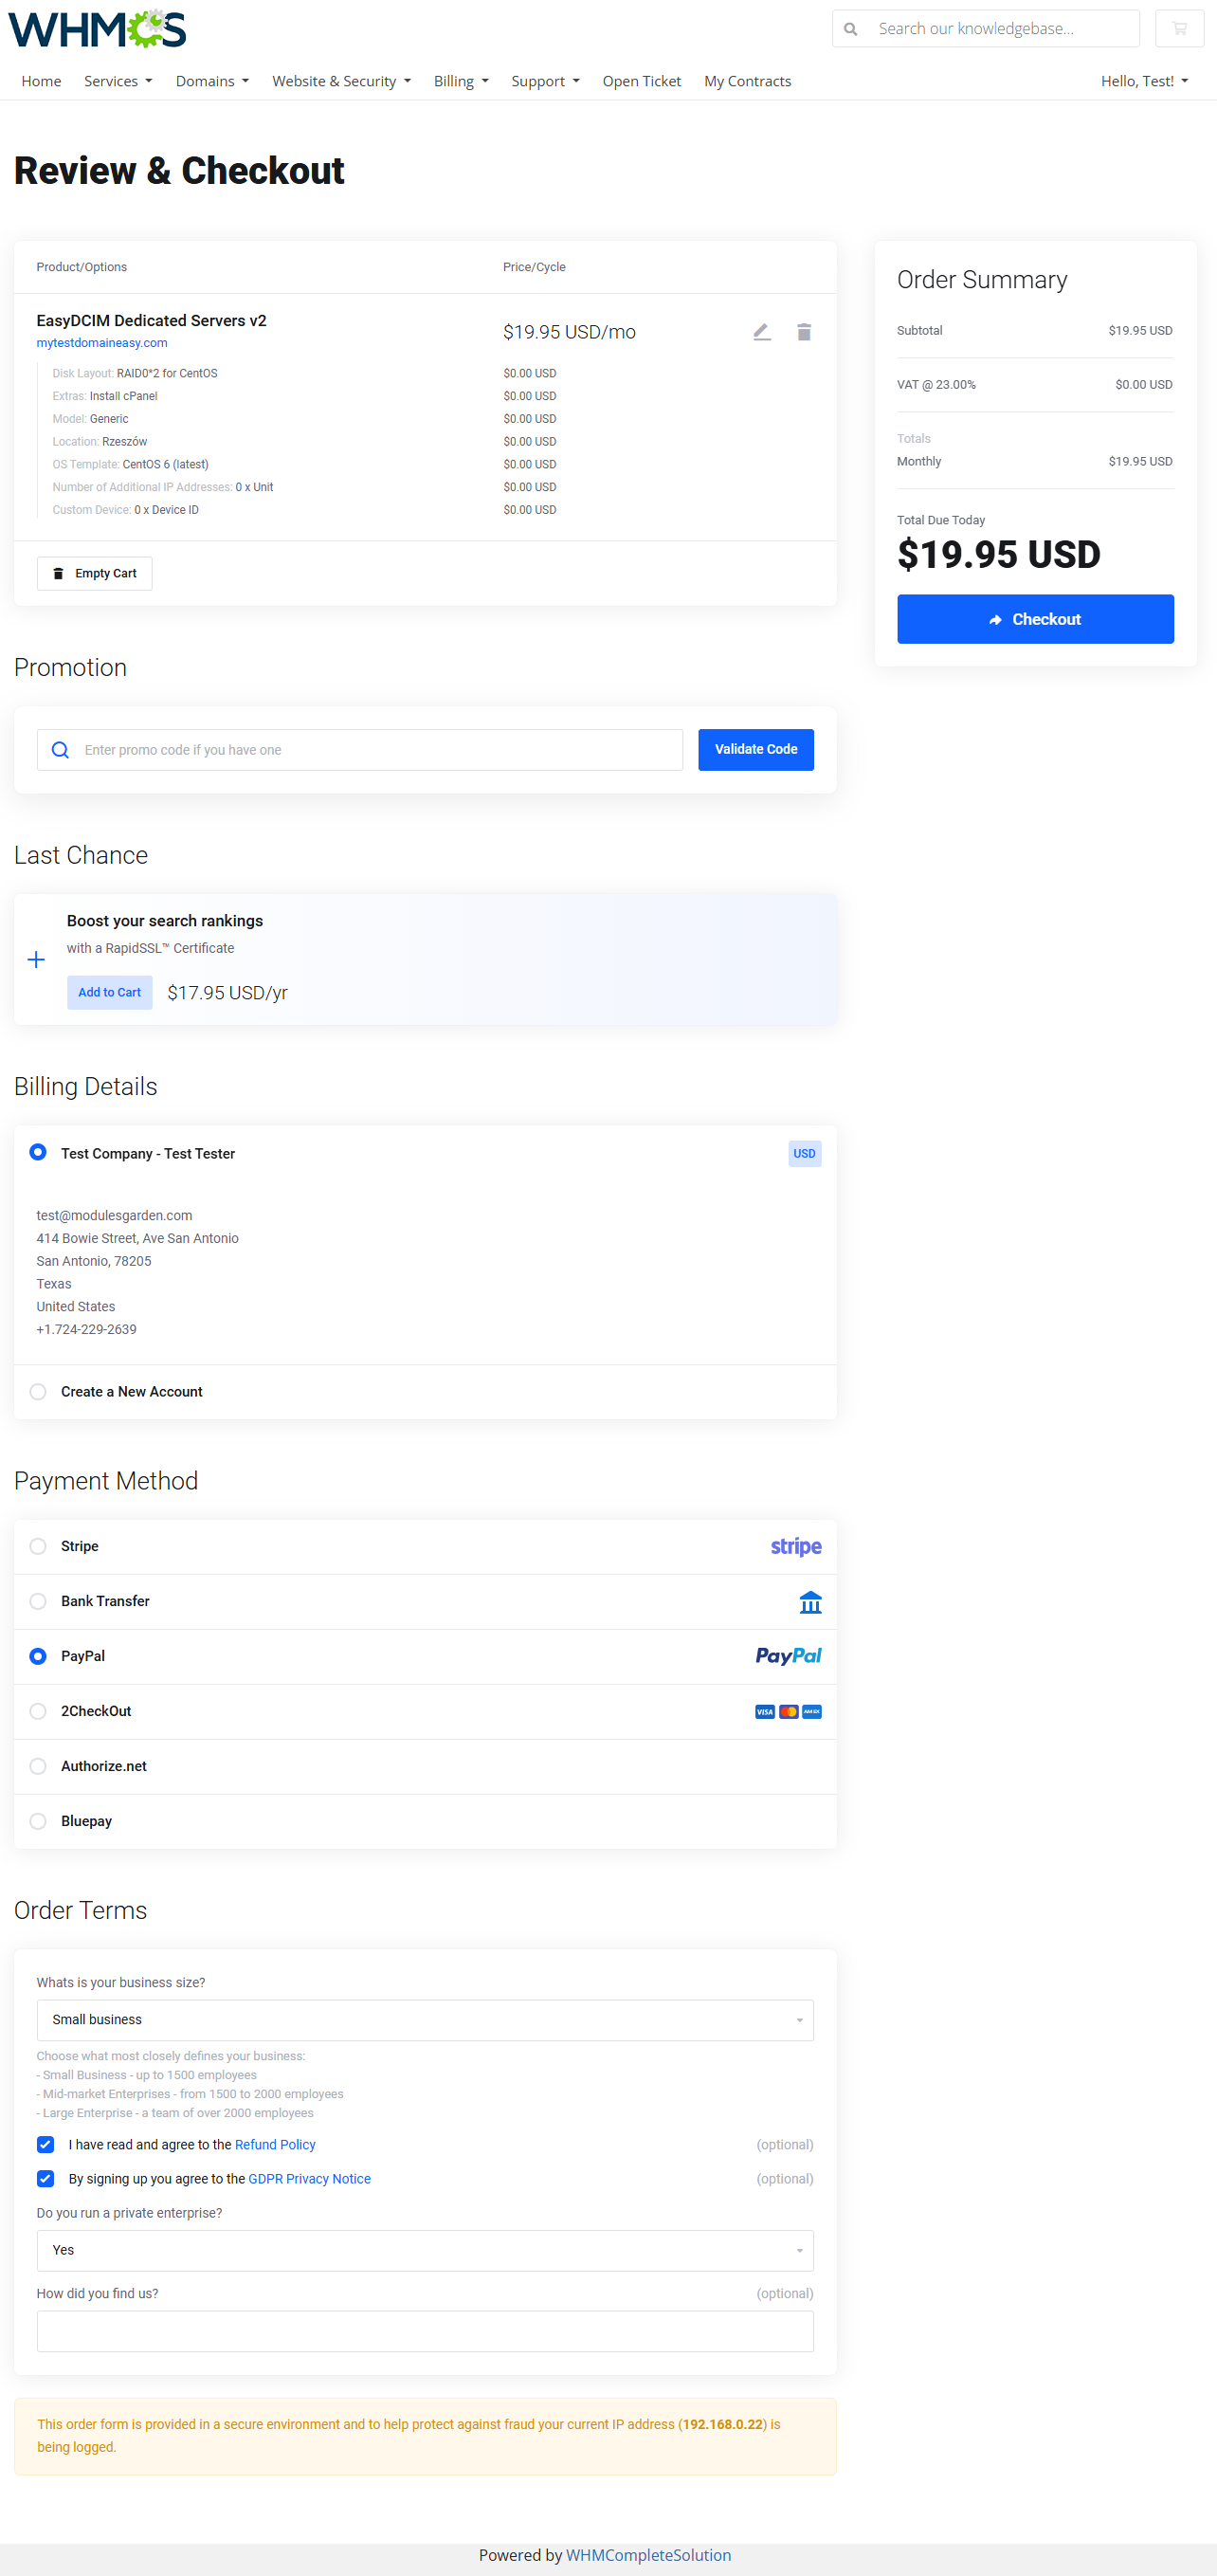Click the 2CheckOut credit card icons
1217x2576 pixels.
tap(788, 1712)
